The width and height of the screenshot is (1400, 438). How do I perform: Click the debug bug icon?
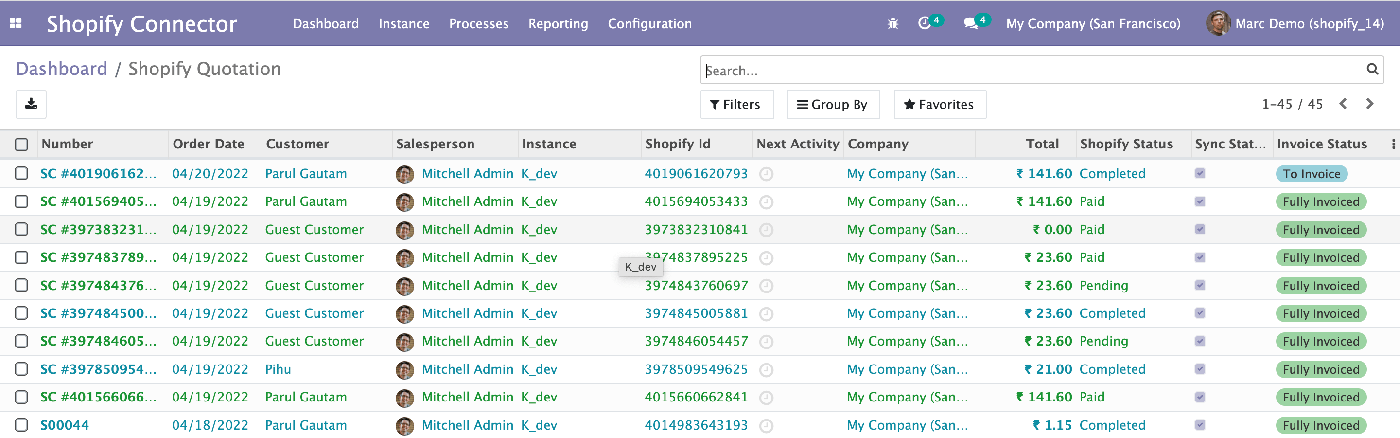pos(893,24)
